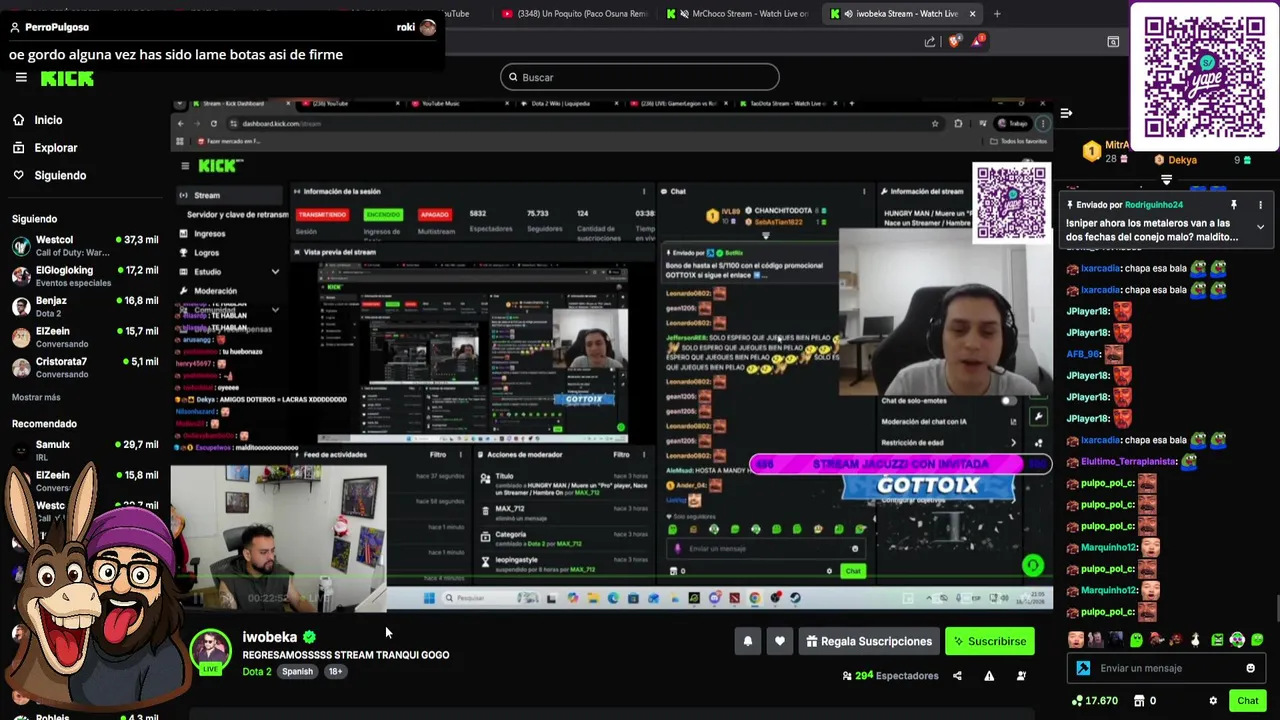This screenshot has width=1280, height=720.
Task: Select the goose emote in quick row
Action: (x=1196, y=640)
